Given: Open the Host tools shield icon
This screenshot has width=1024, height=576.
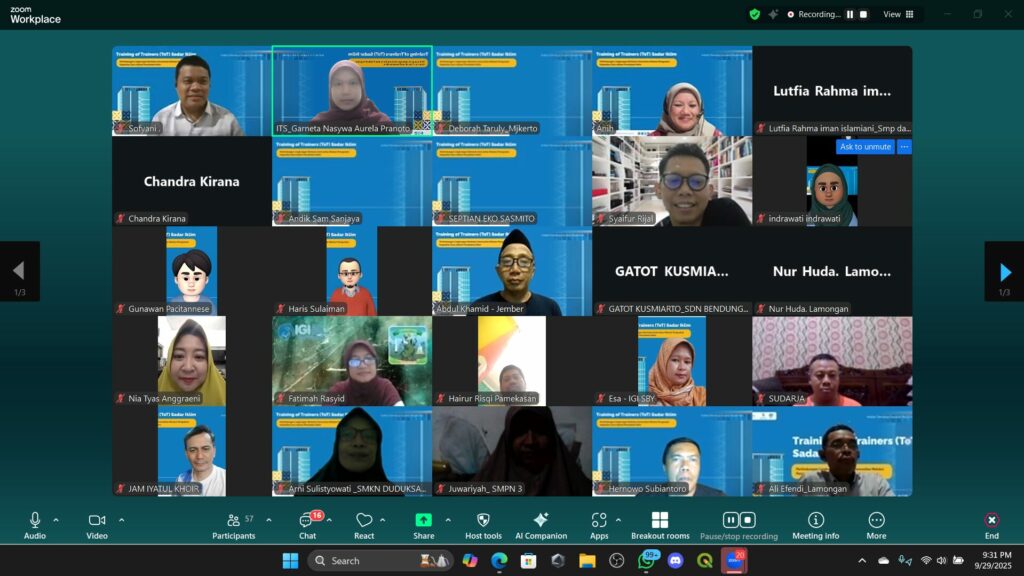Looking at the screenshot, I should click(x=483, y=520).
